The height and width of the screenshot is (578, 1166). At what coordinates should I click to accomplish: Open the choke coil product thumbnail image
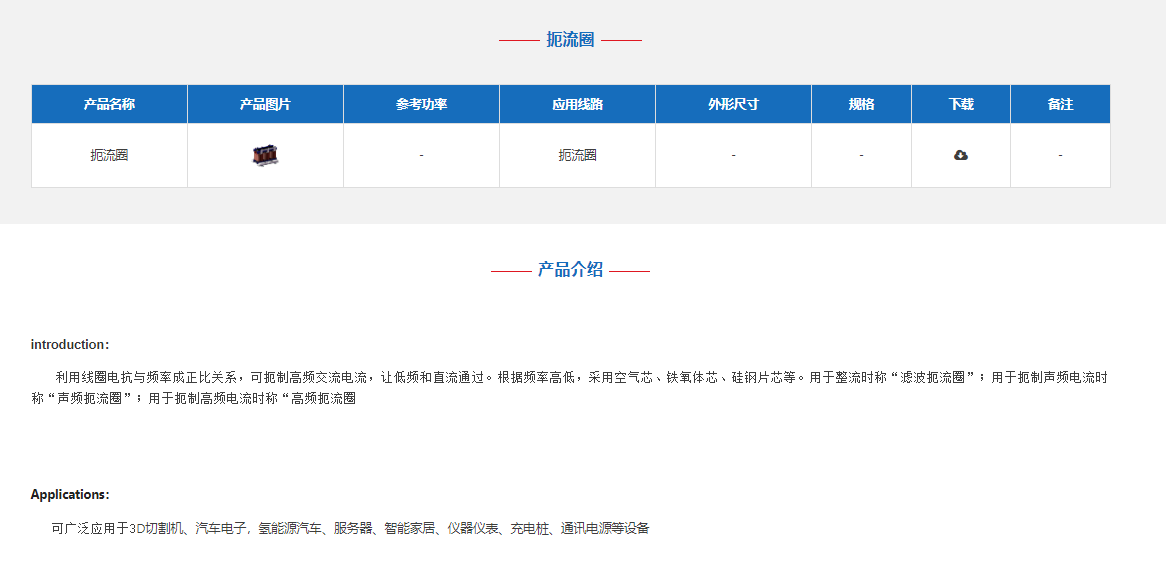265,155
